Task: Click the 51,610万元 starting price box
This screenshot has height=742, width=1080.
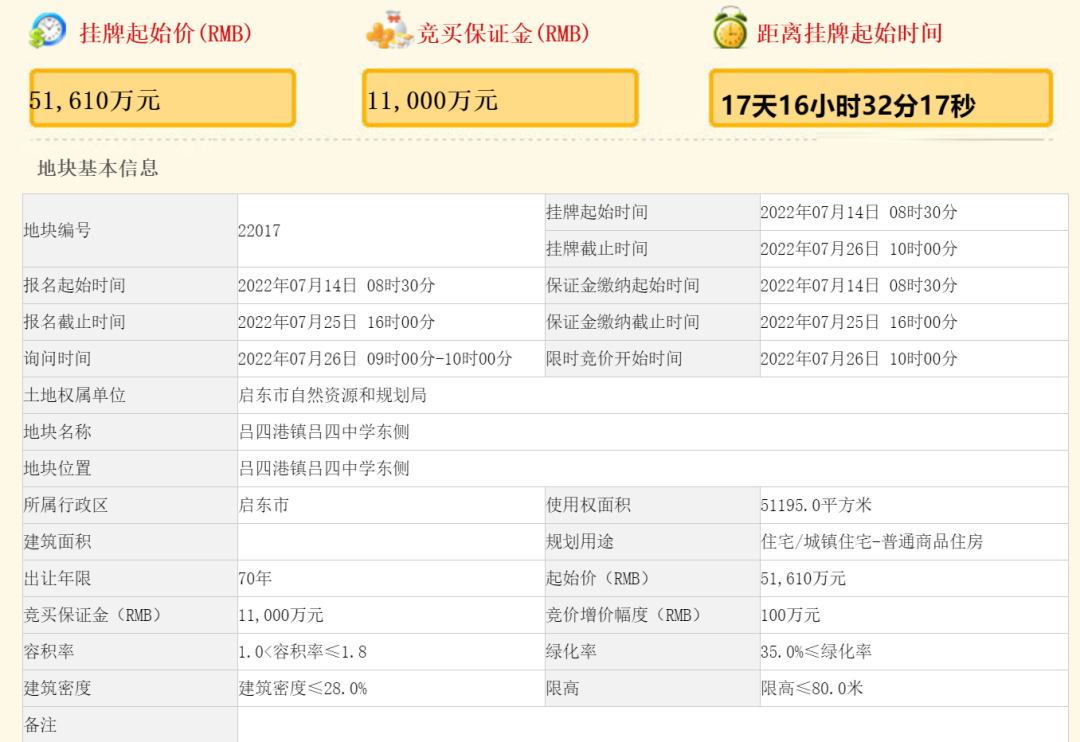Action: tap(163, 98)
